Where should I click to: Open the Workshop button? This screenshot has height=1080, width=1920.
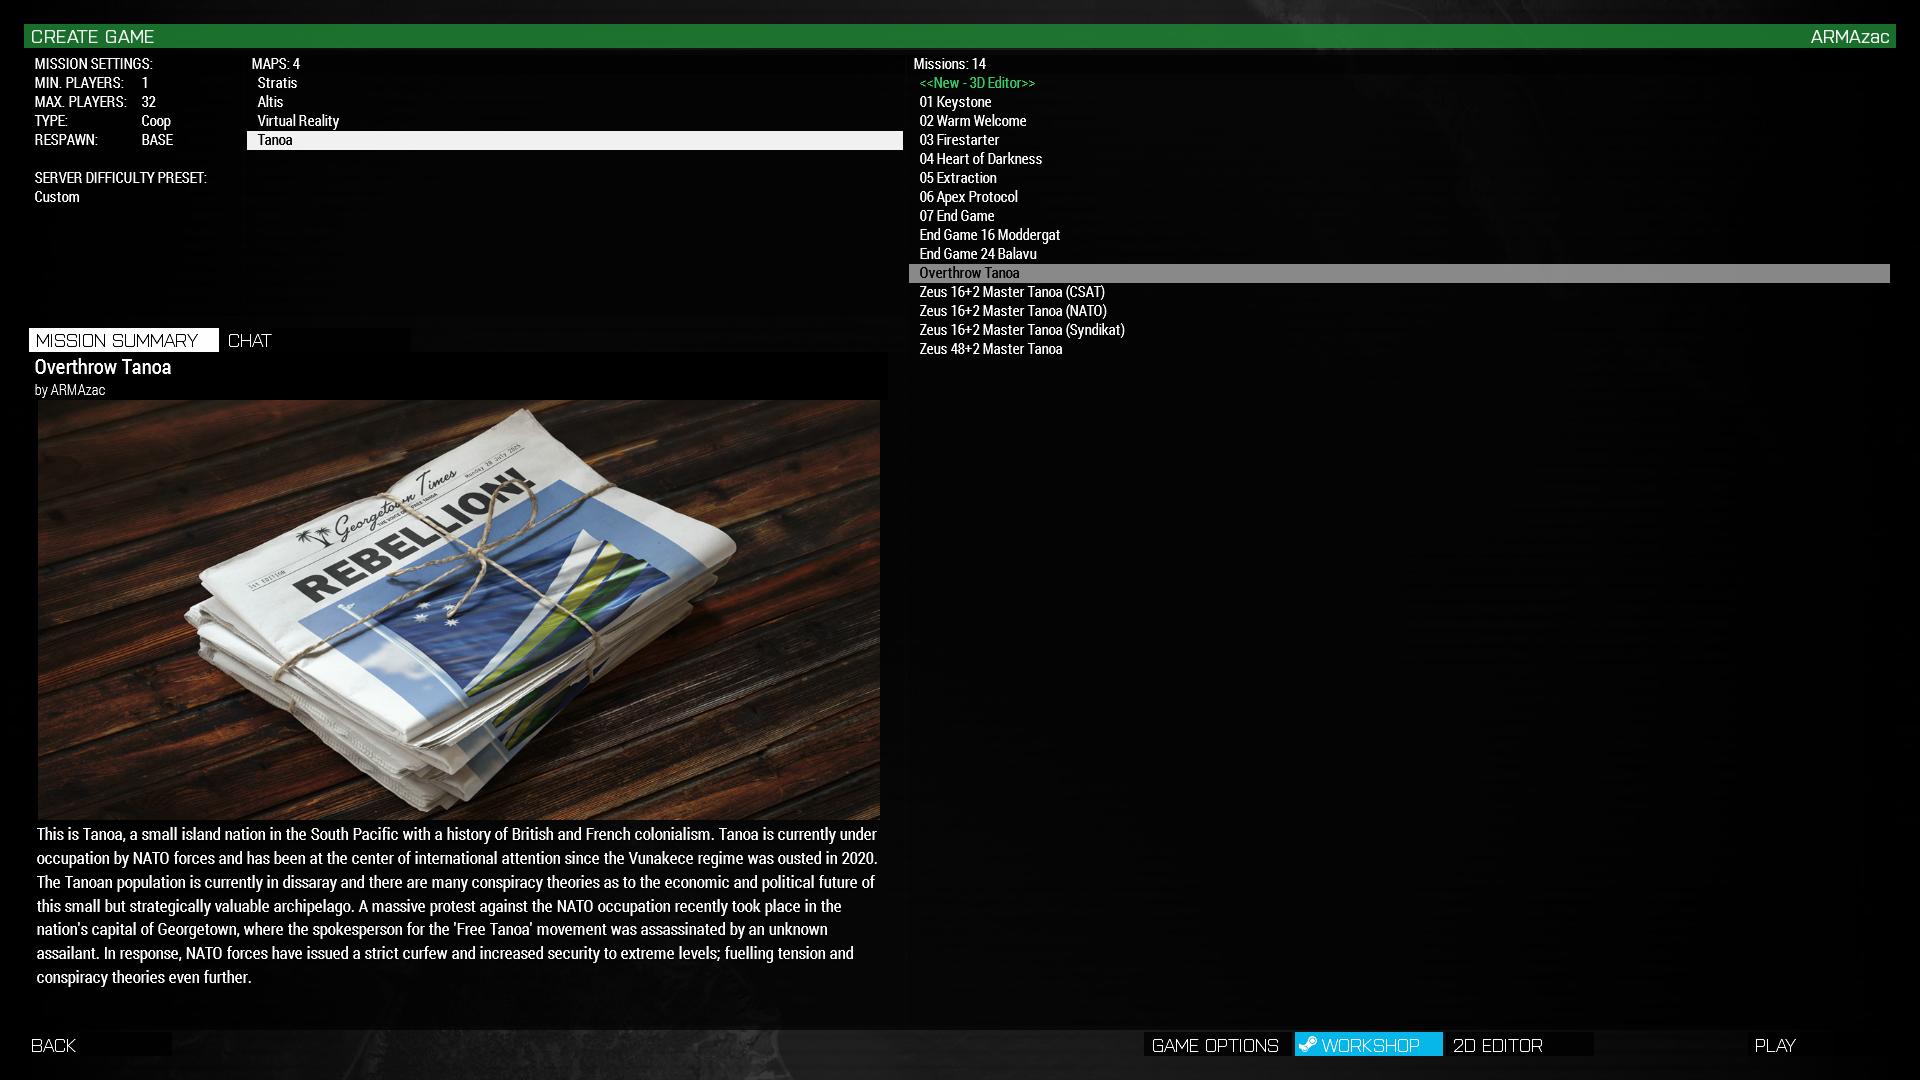point(1369,1045)
